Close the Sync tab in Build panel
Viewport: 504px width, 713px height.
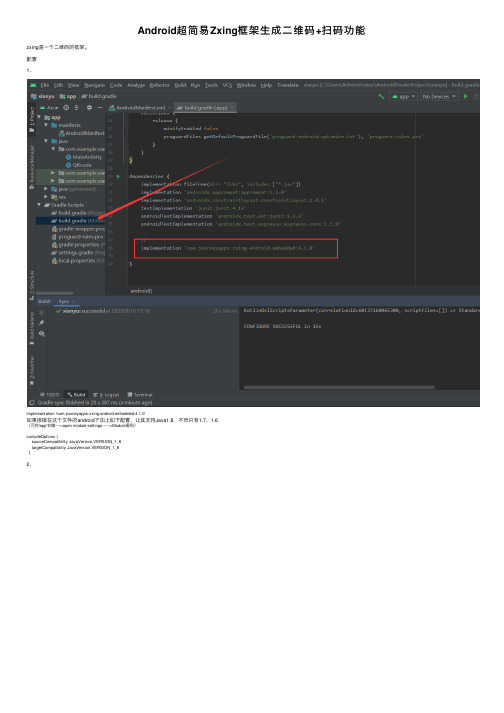[73, 301]
